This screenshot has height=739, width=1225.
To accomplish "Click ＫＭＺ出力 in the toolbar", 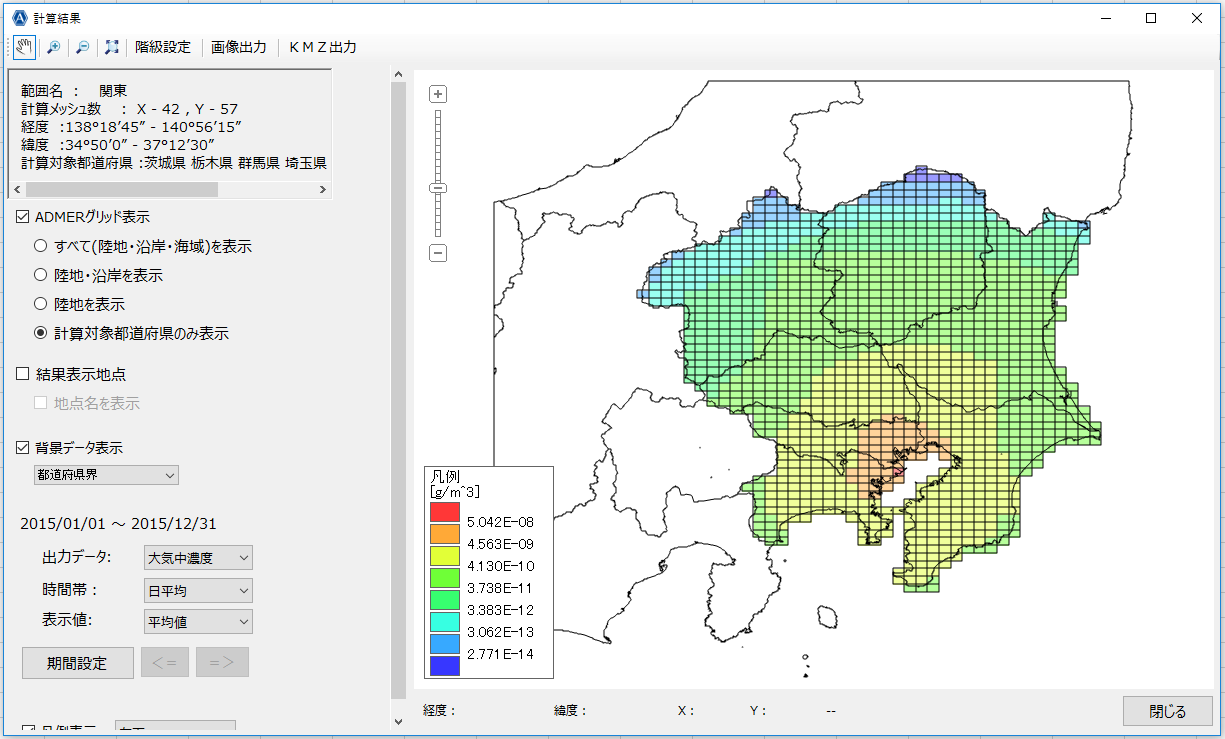I will [x=323, y=47].
